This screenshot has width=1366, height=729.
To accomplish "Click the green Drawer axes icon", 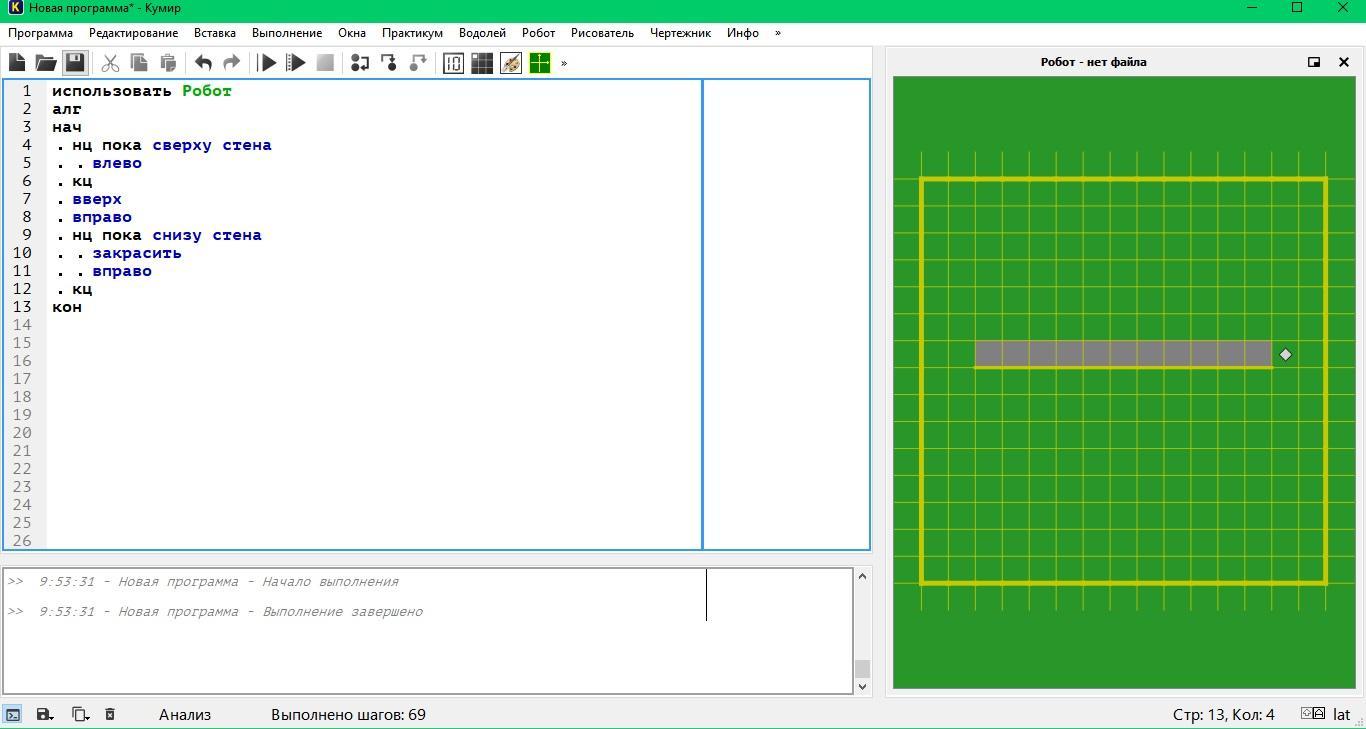I will tap(540, 63).
